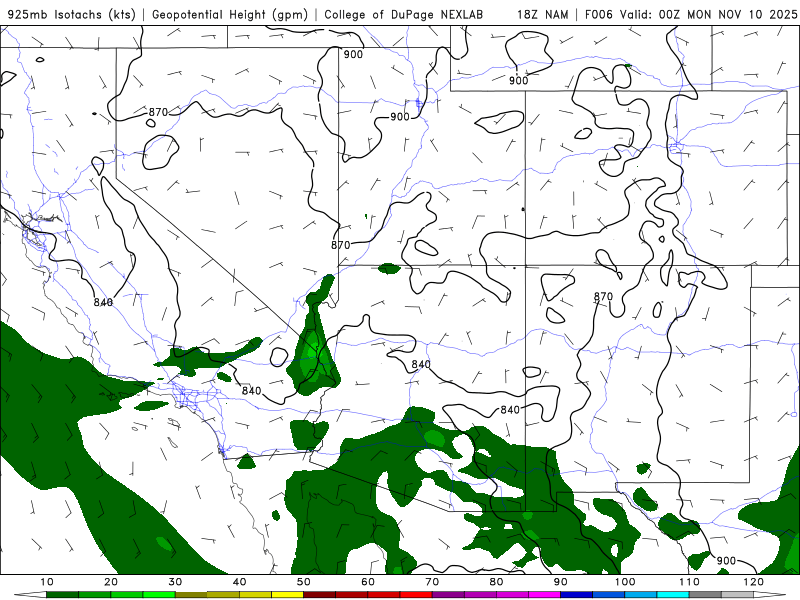800x600 pixels.
Task: Click the color bar label '30'
Action: [175, 582]
